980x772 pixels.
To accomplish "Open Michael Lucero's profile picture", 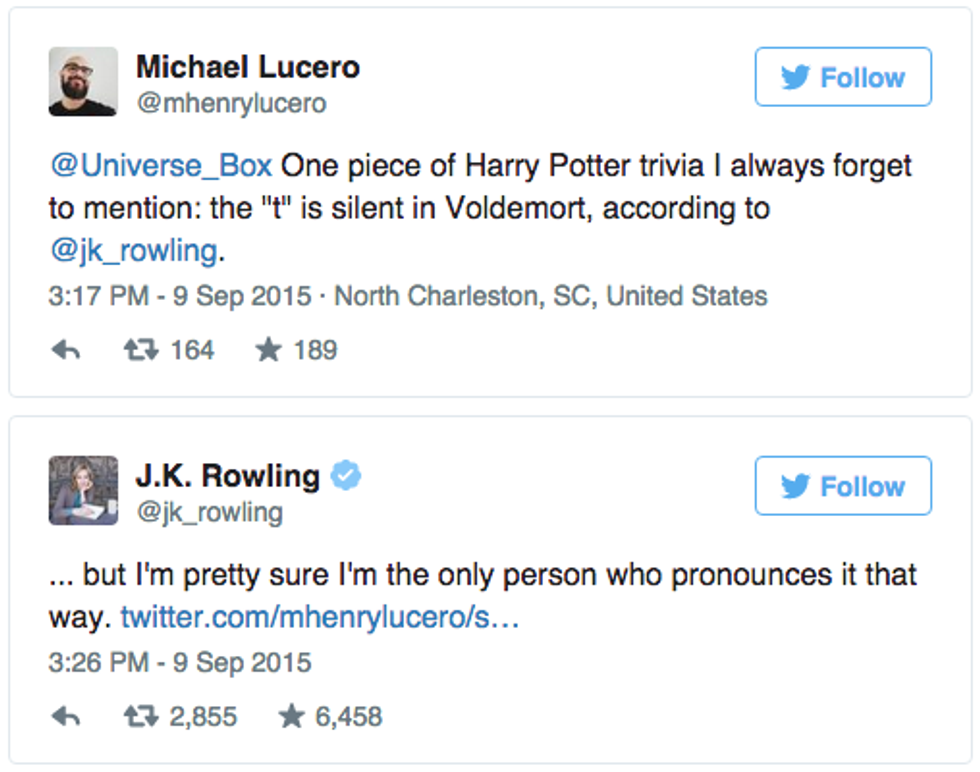I will click(x=83, y=81).
